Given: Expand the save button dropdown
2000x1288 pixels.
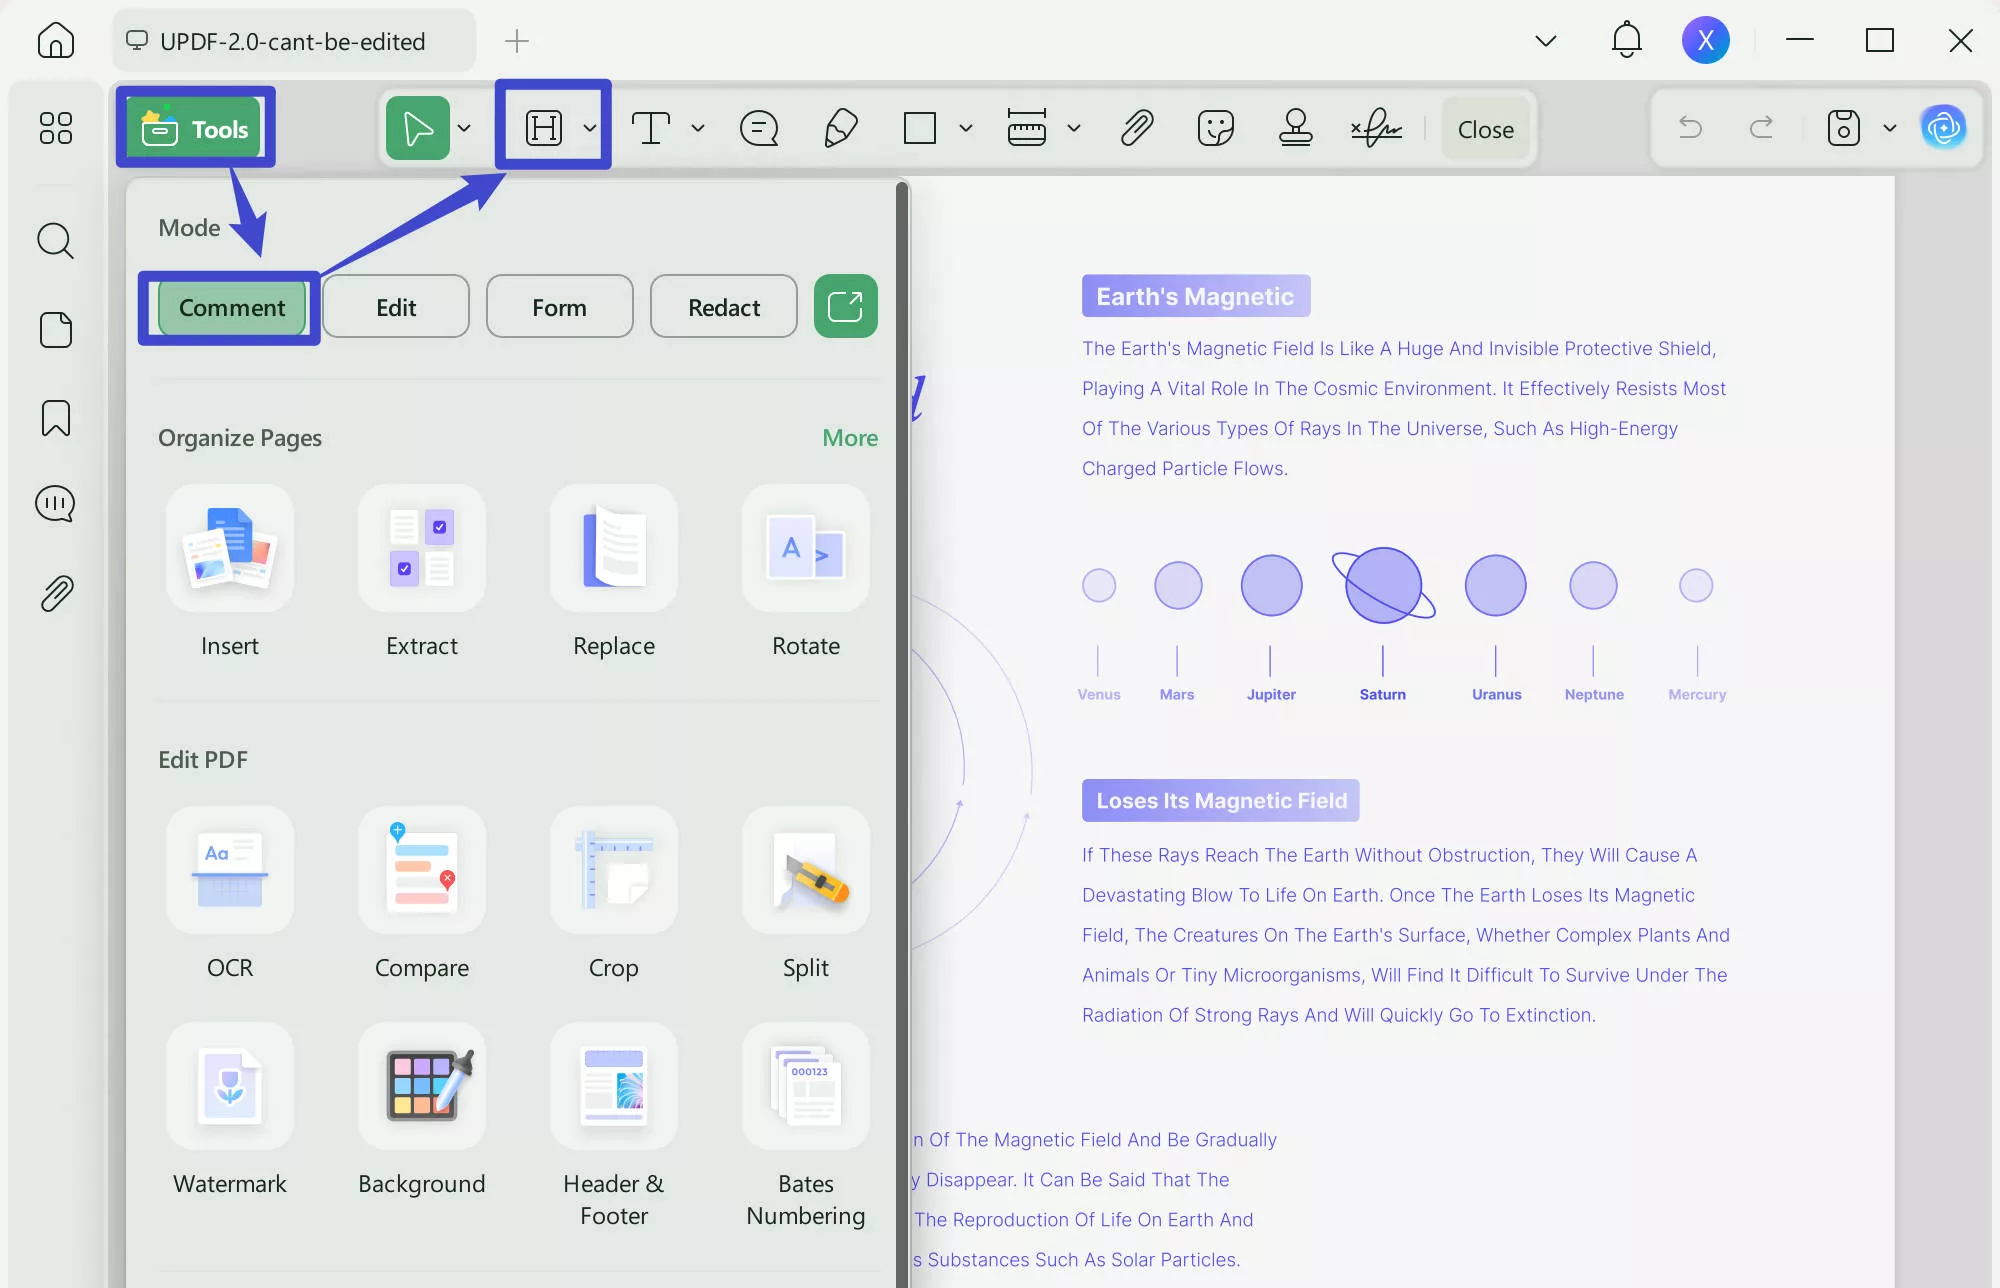Looking at the screenshot, I should pyautogui.click(x=1890, y=128).
